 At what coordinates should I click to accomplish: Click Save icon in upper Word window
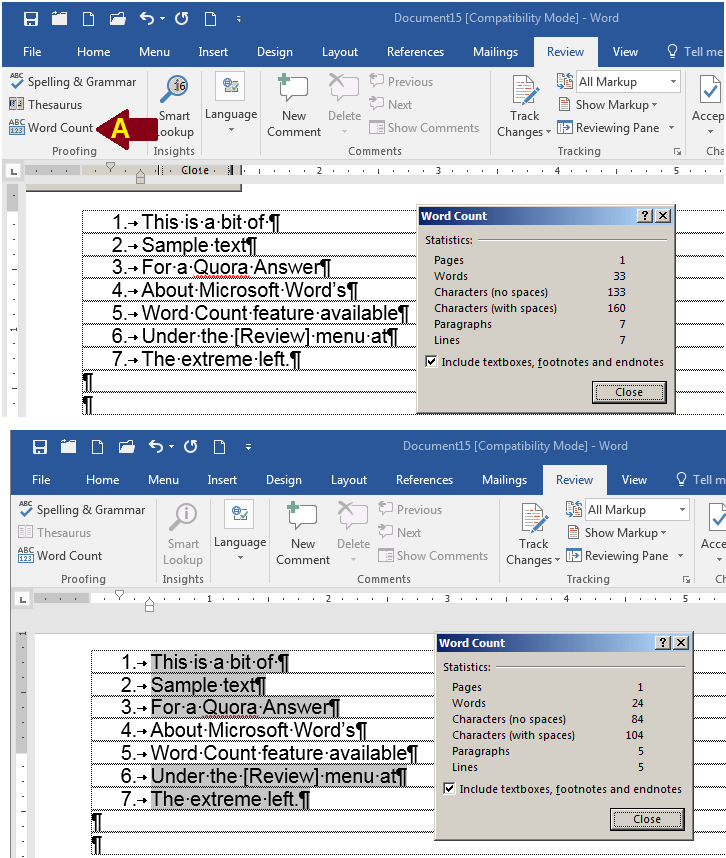31,19
